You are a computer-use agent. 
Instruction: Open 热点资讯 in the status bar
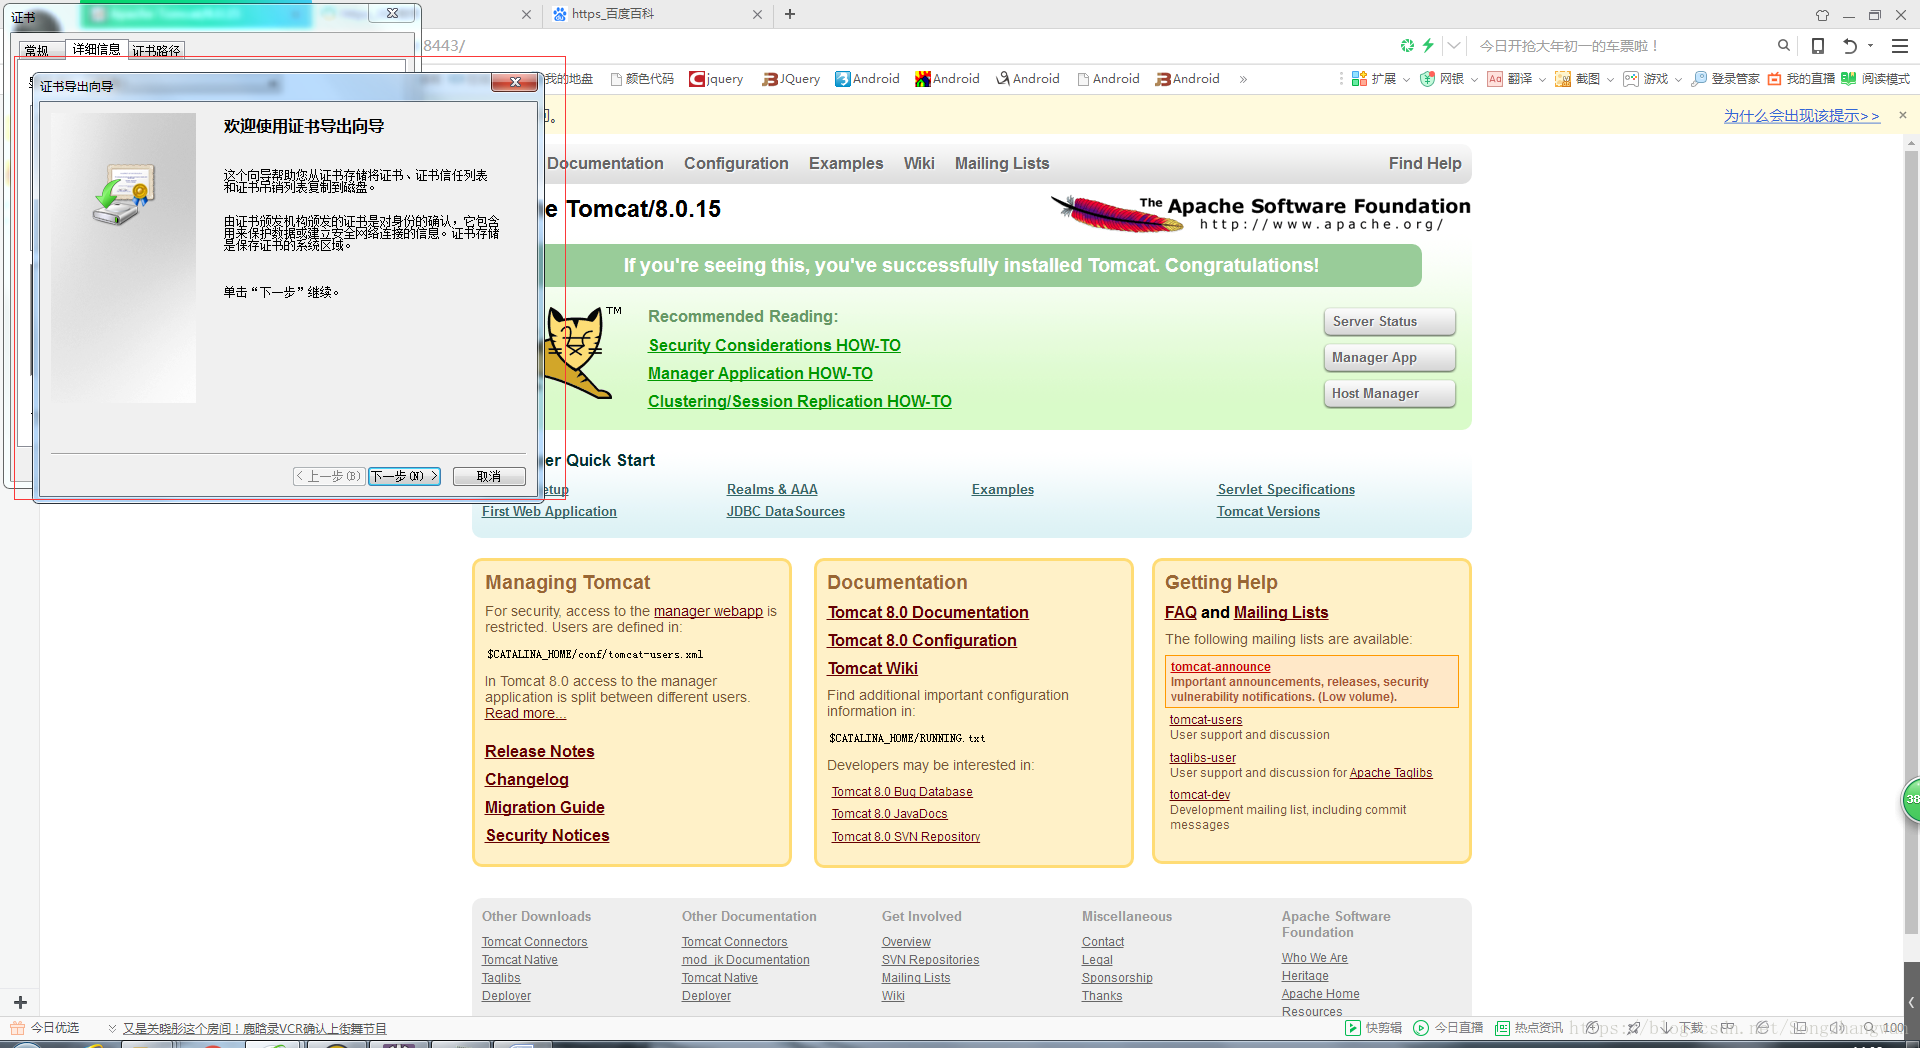(x=1529, y=1028)
